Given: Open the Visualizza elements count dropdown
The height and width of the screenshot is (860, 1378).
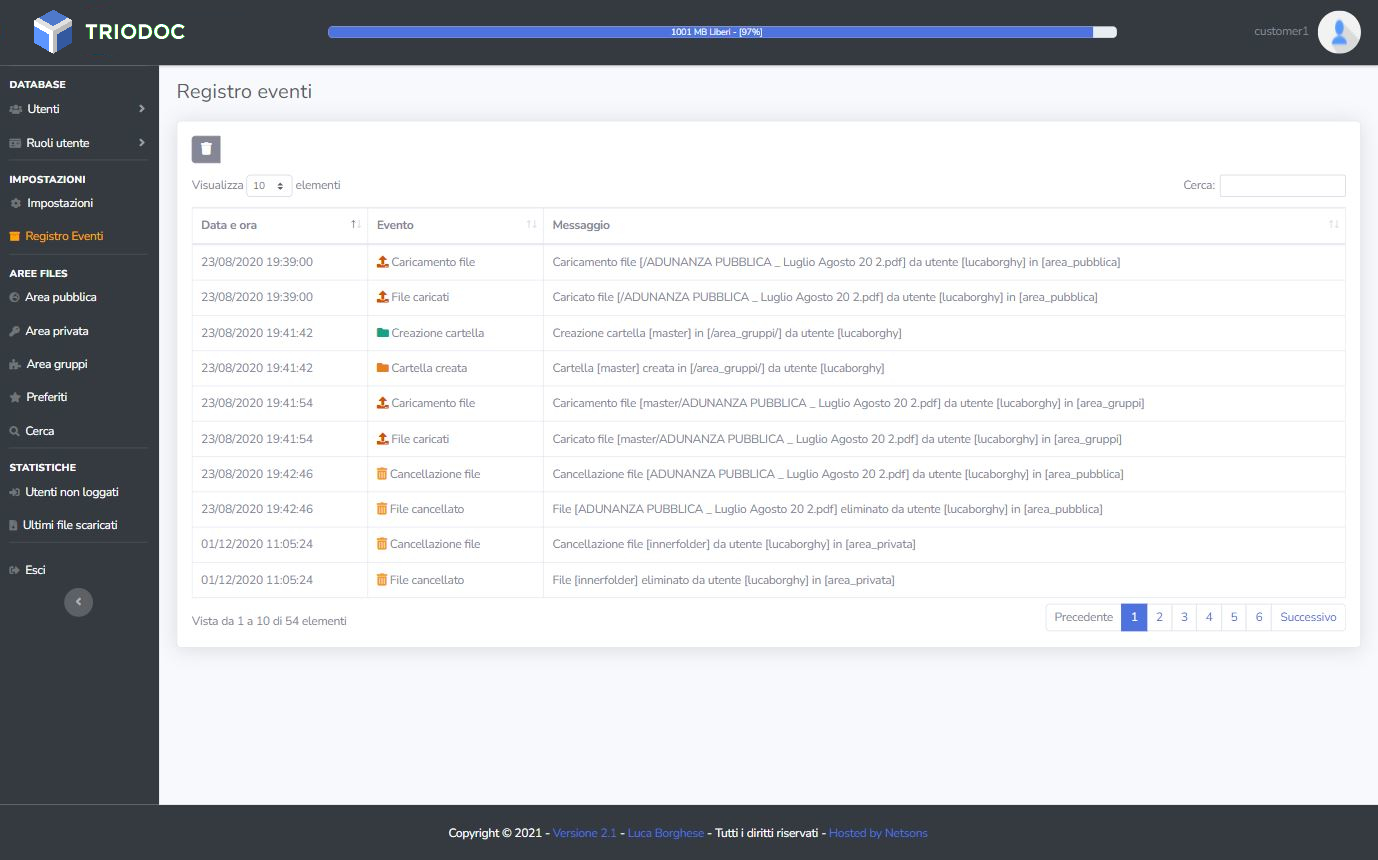Looking at the screenshot, I should (269, 186).
